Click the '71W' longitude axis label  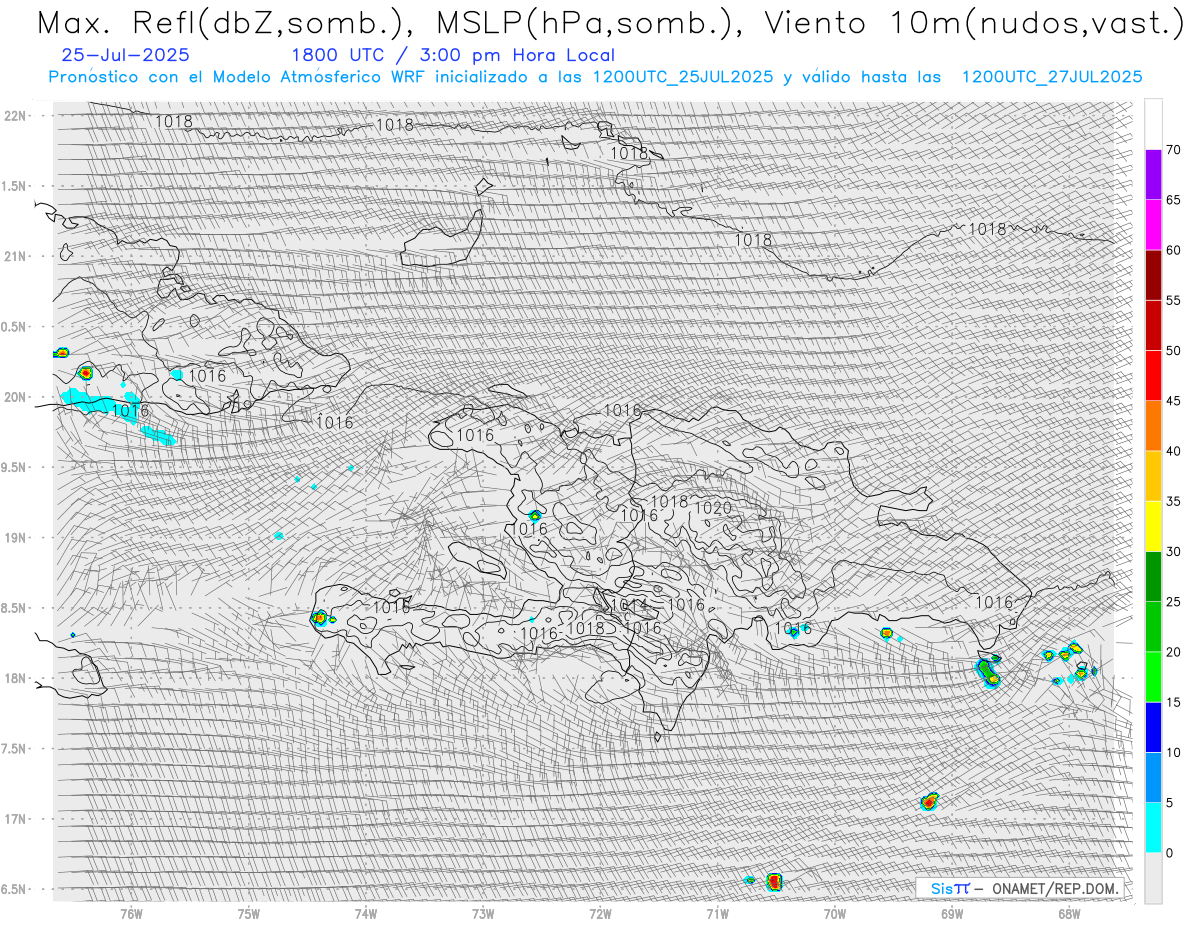pos(717,914)
